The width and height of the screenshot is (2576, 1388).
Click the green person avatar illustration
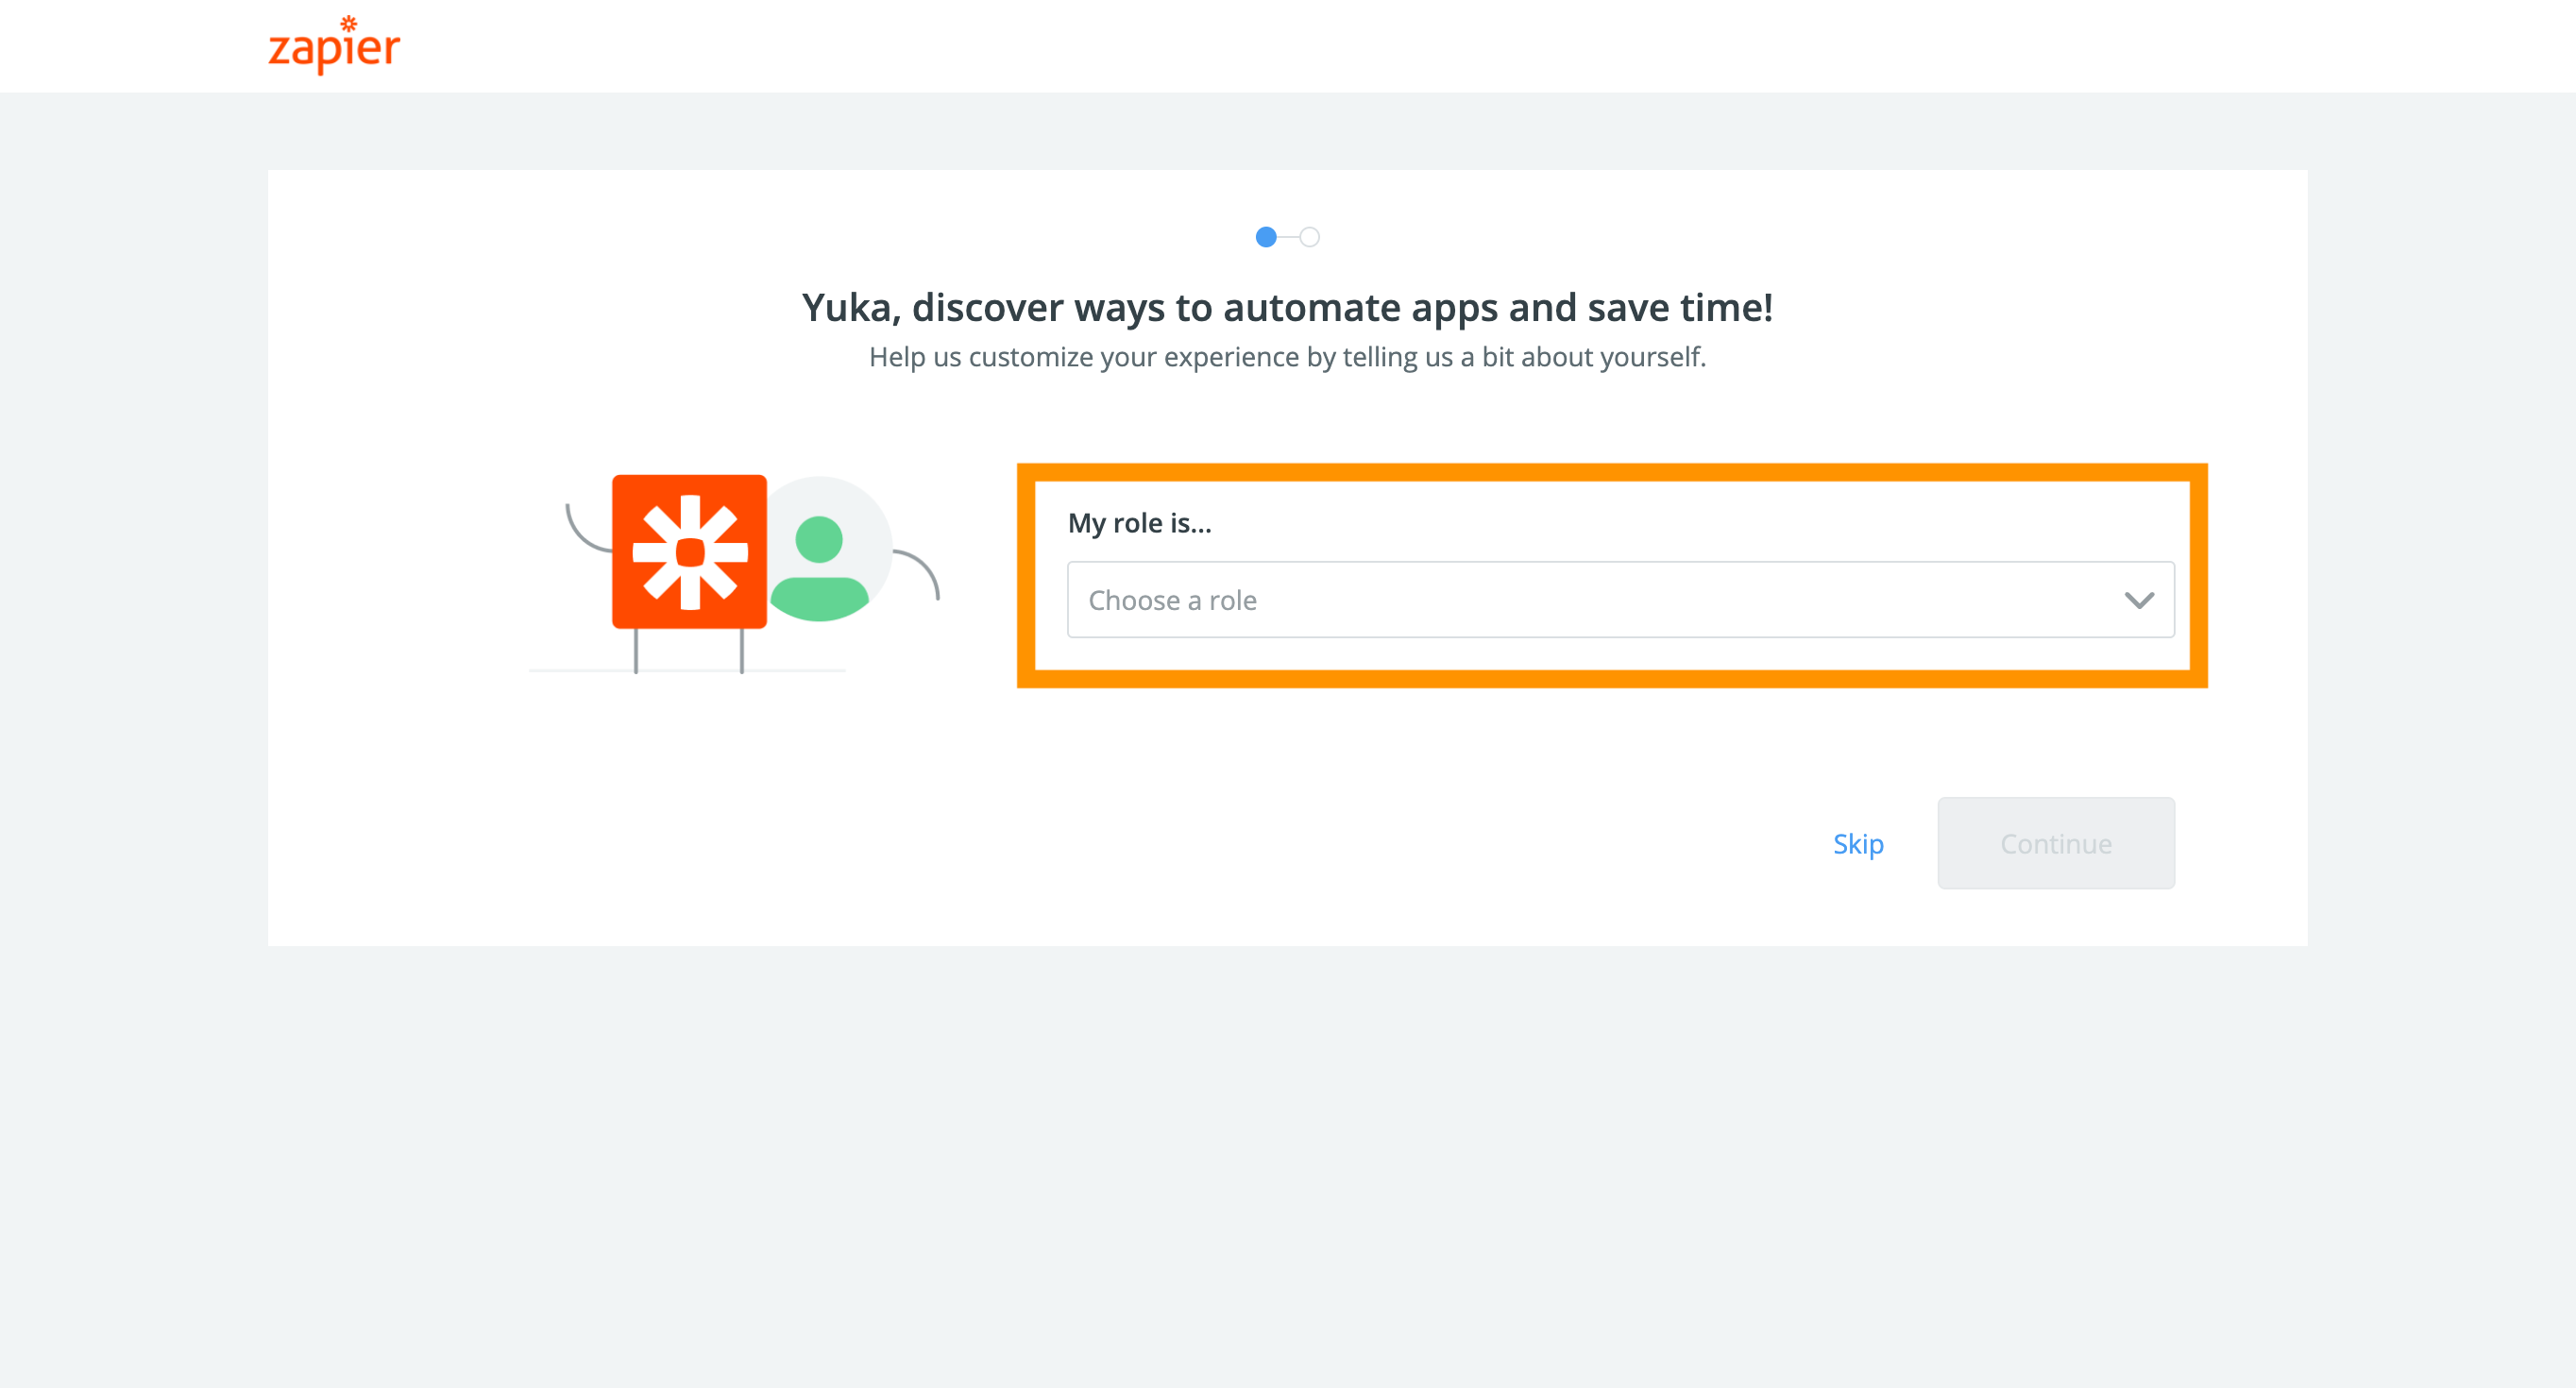(819, 568)
